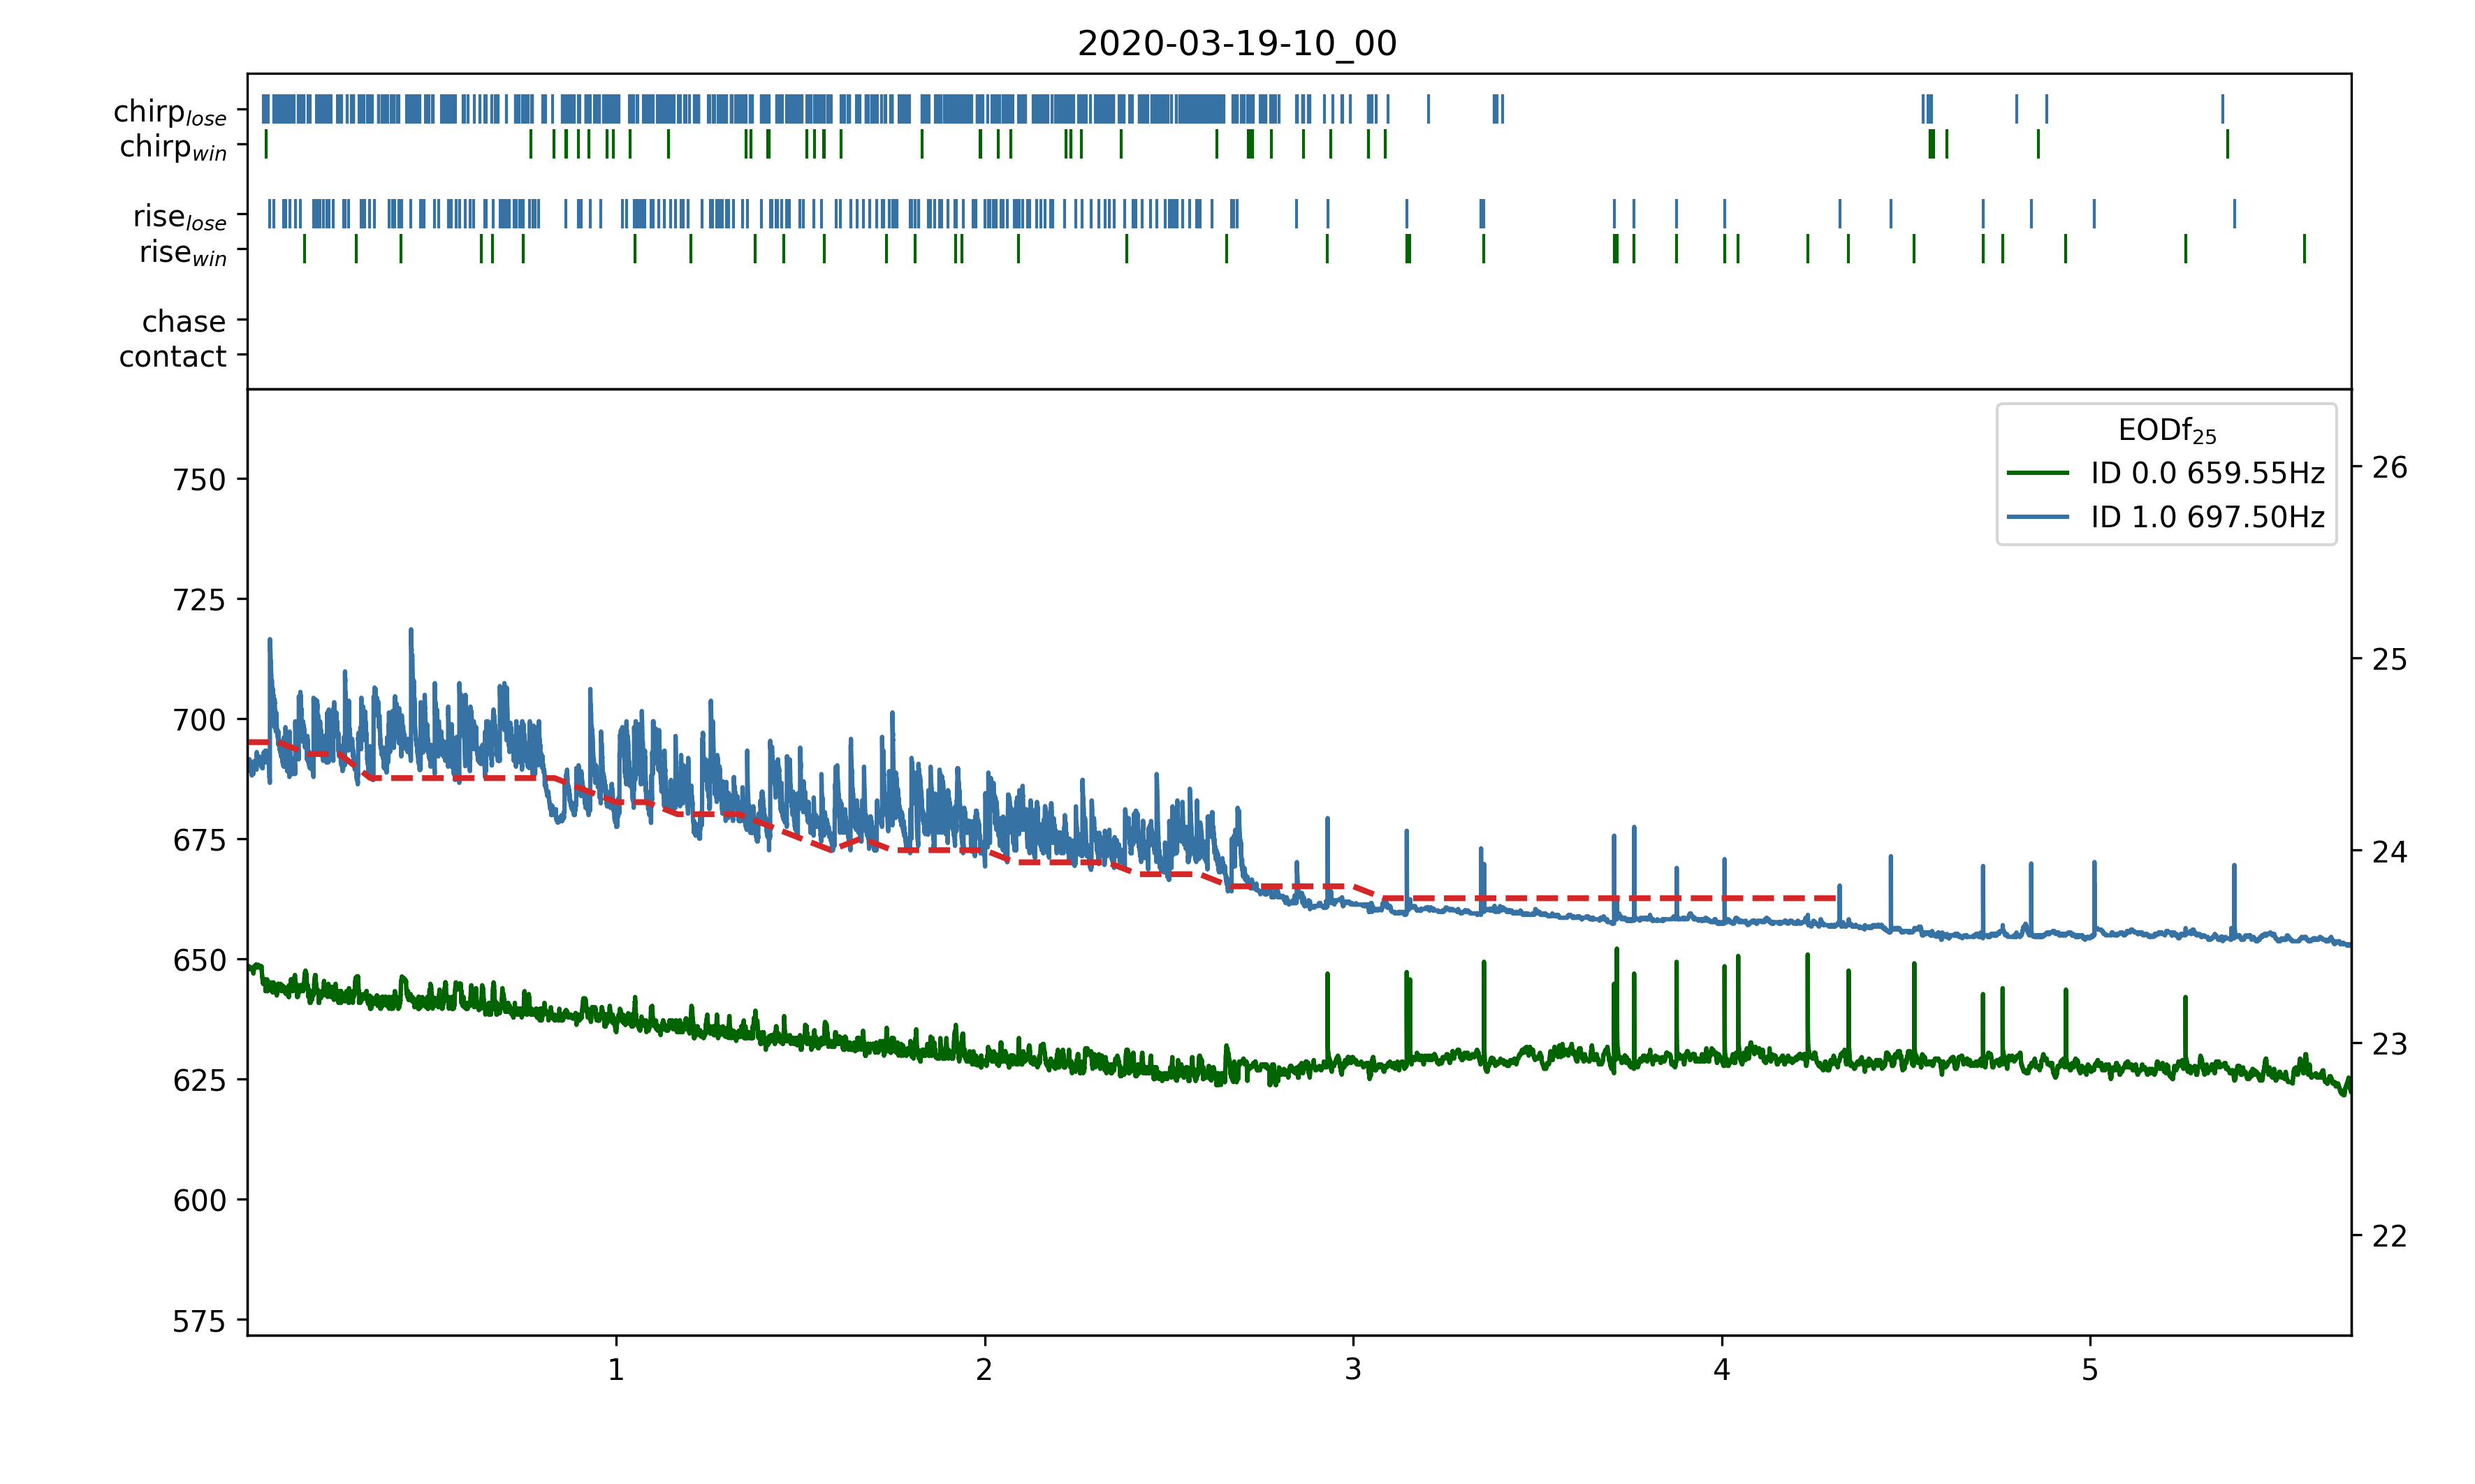2475x1484 pixels.
Task: Click the chase row label
Action: [184, 321]
